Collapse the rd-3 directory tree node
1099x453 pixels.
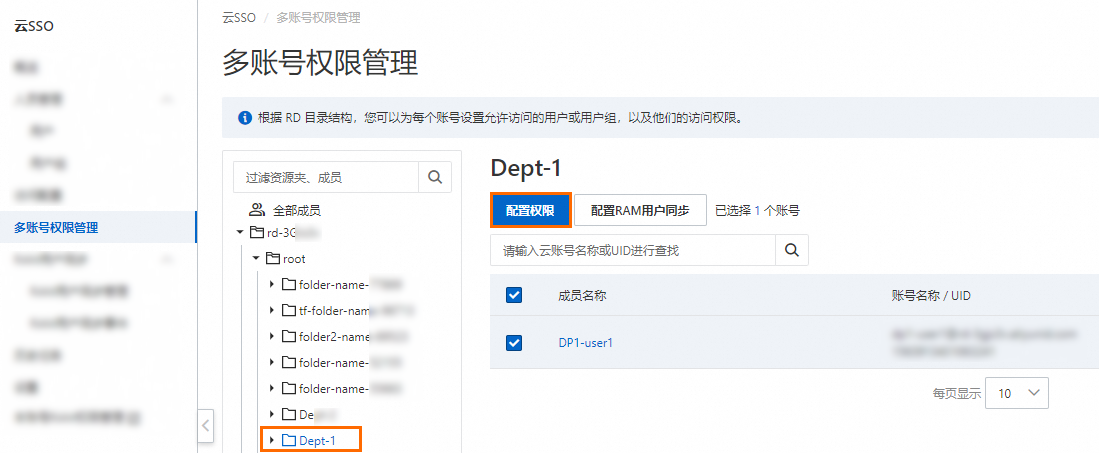[239, 232]
